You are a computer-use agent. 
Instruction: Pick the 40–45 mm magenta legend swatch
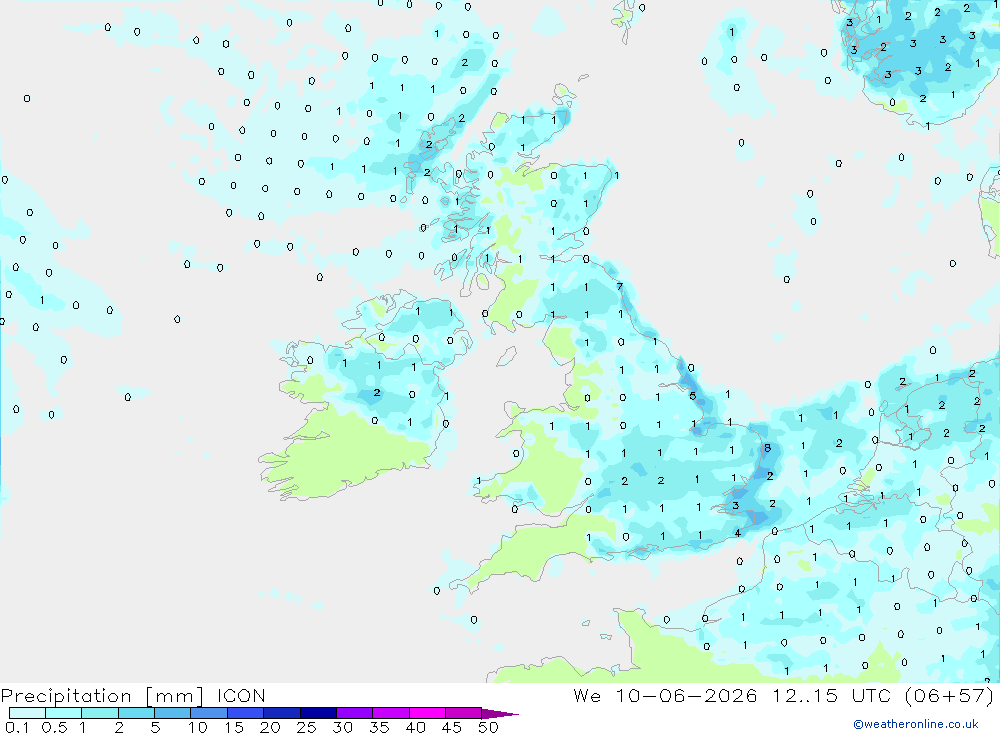tap(427, 713)
